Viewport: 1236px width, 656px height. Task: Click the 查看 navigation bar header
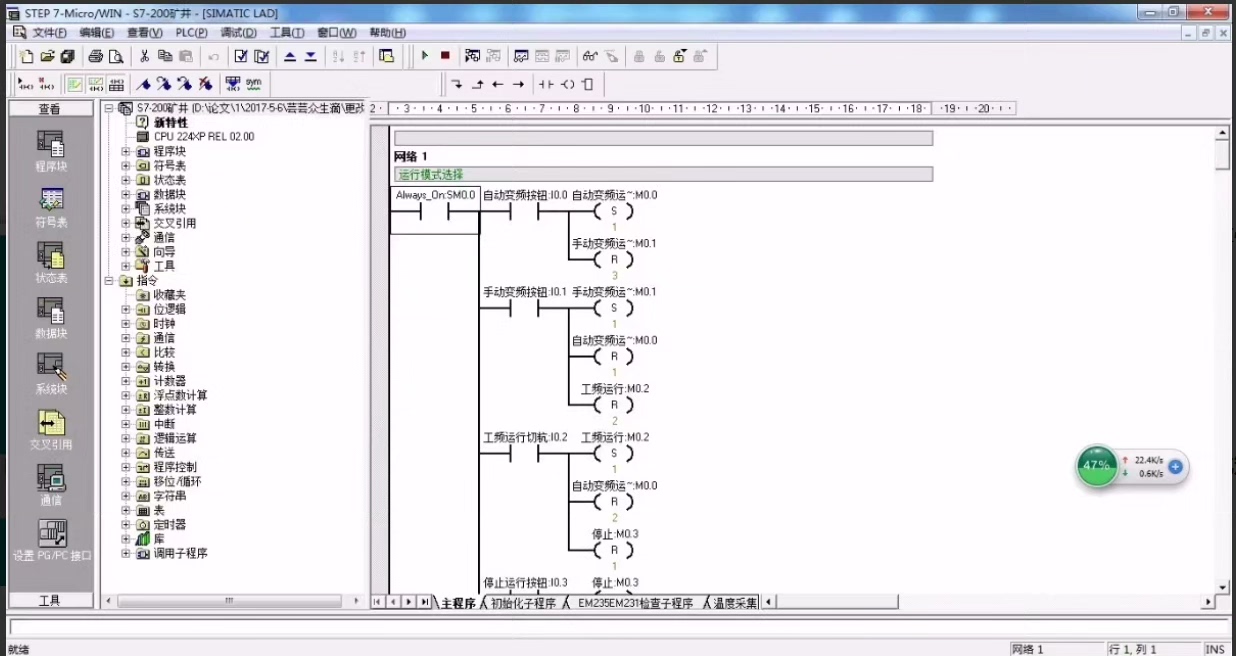[x=50, y=109]
